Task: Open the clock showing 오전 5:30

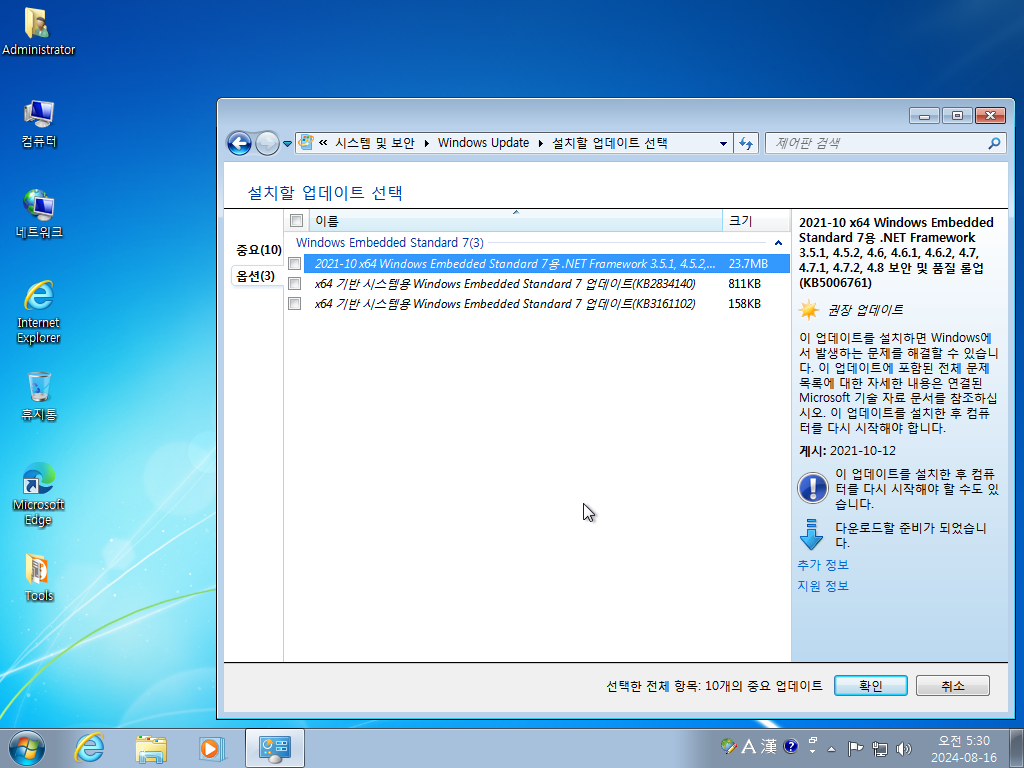Action: [x=964, y=748]
